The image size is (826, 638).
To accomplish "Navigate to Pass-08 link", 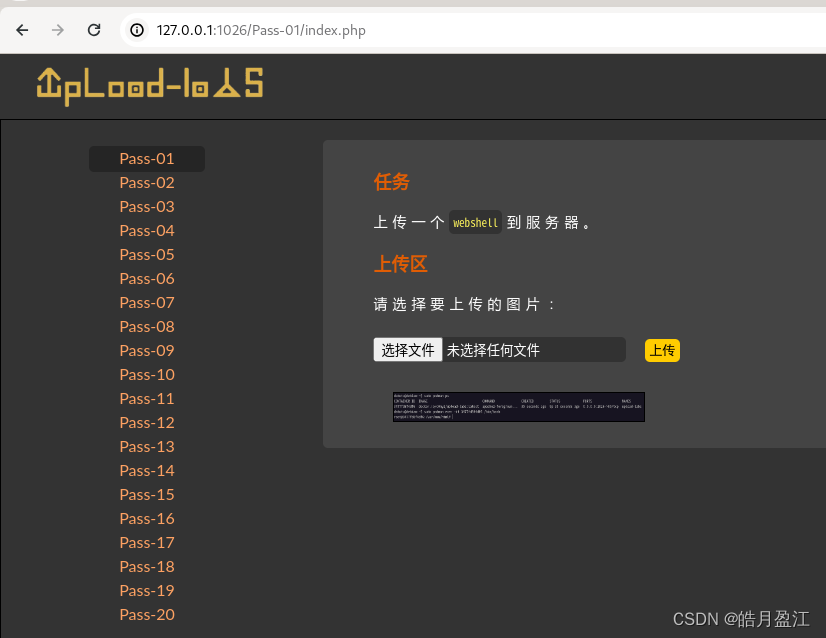I will coord(147,327).
